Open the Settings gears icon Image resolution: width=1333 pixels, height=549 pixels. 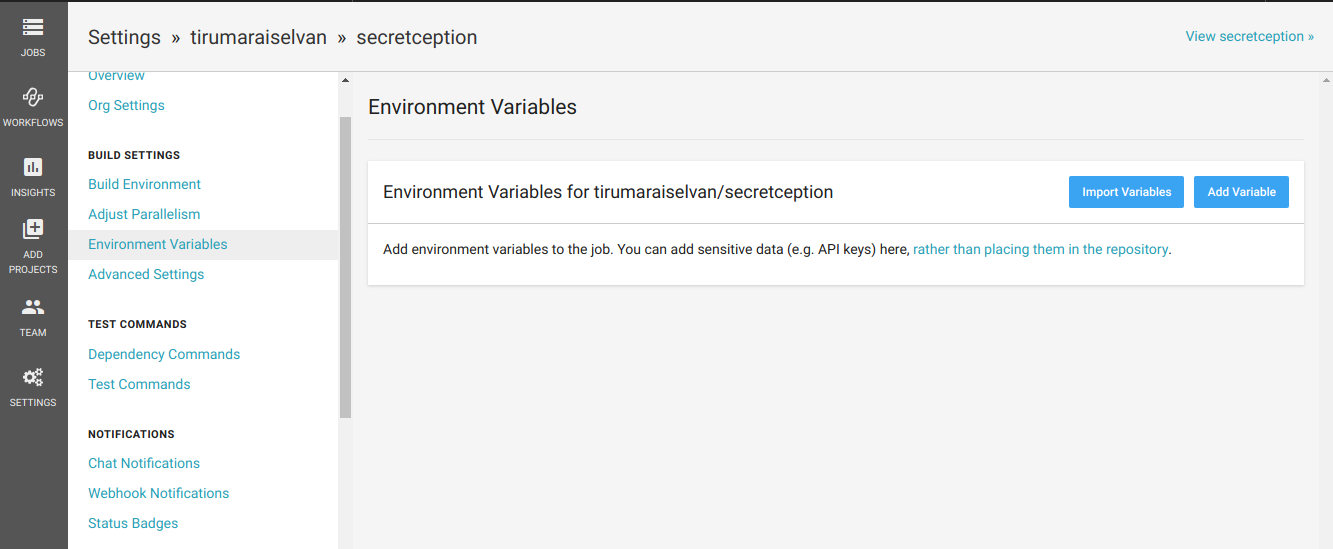pyautogui.click(x=33, y=377)
